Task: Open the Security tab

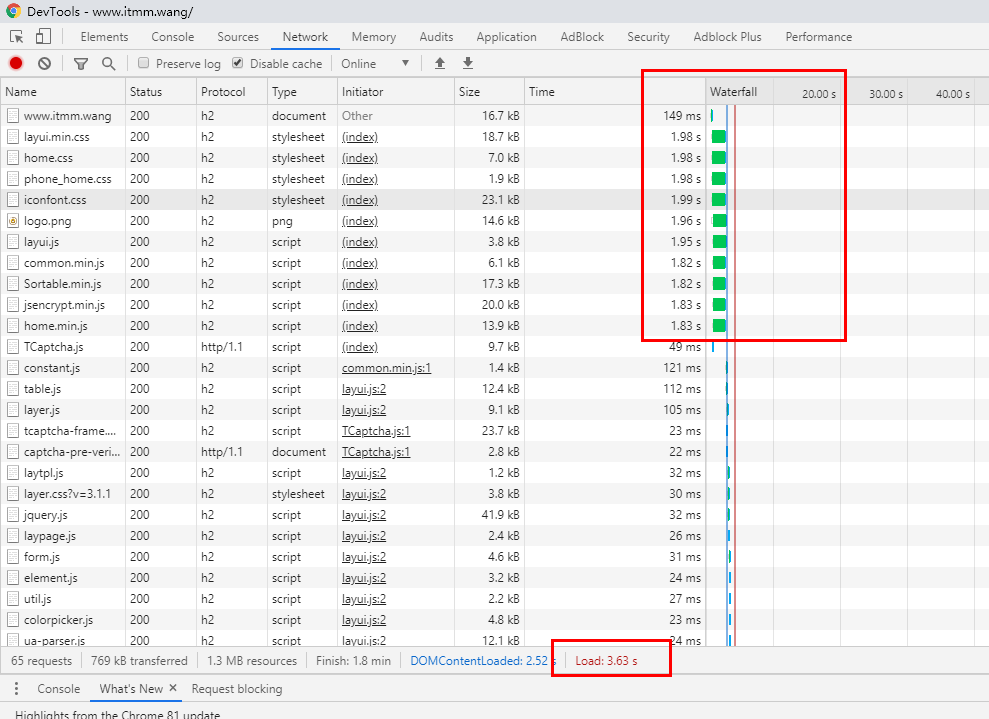Action: pos(648,37)
